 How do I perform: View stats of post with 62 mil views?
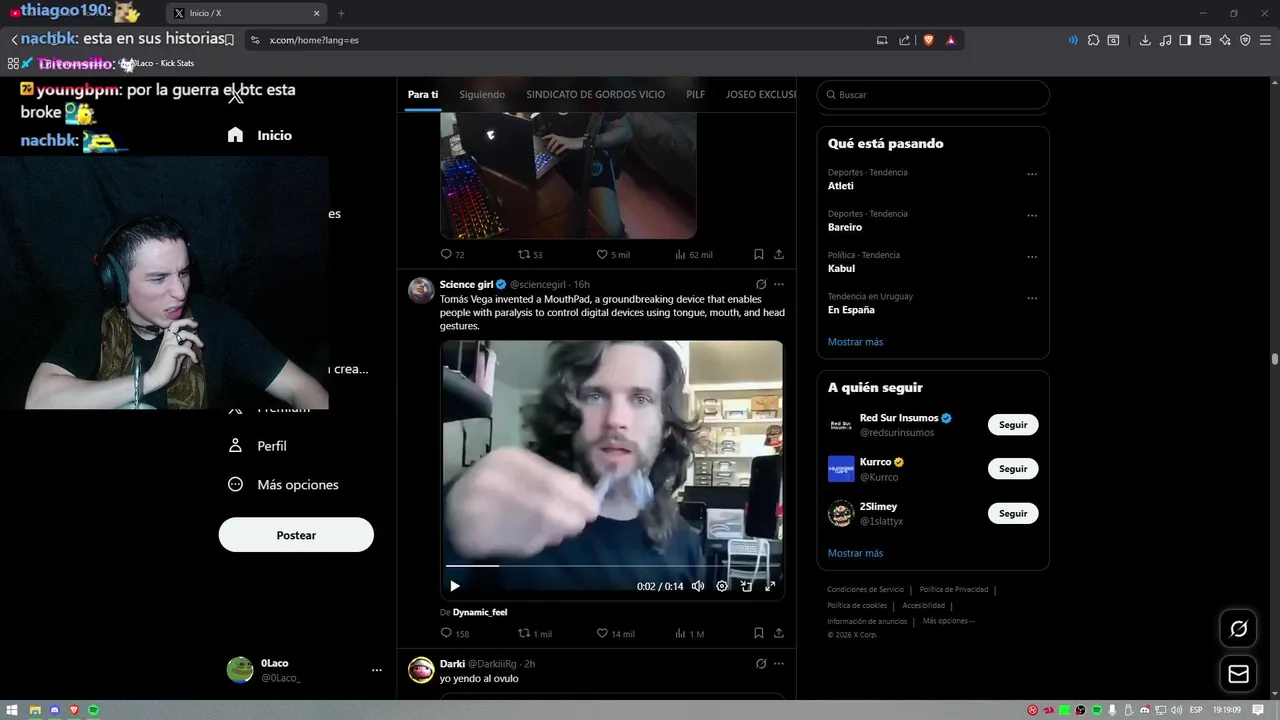[x=693, y=254]
